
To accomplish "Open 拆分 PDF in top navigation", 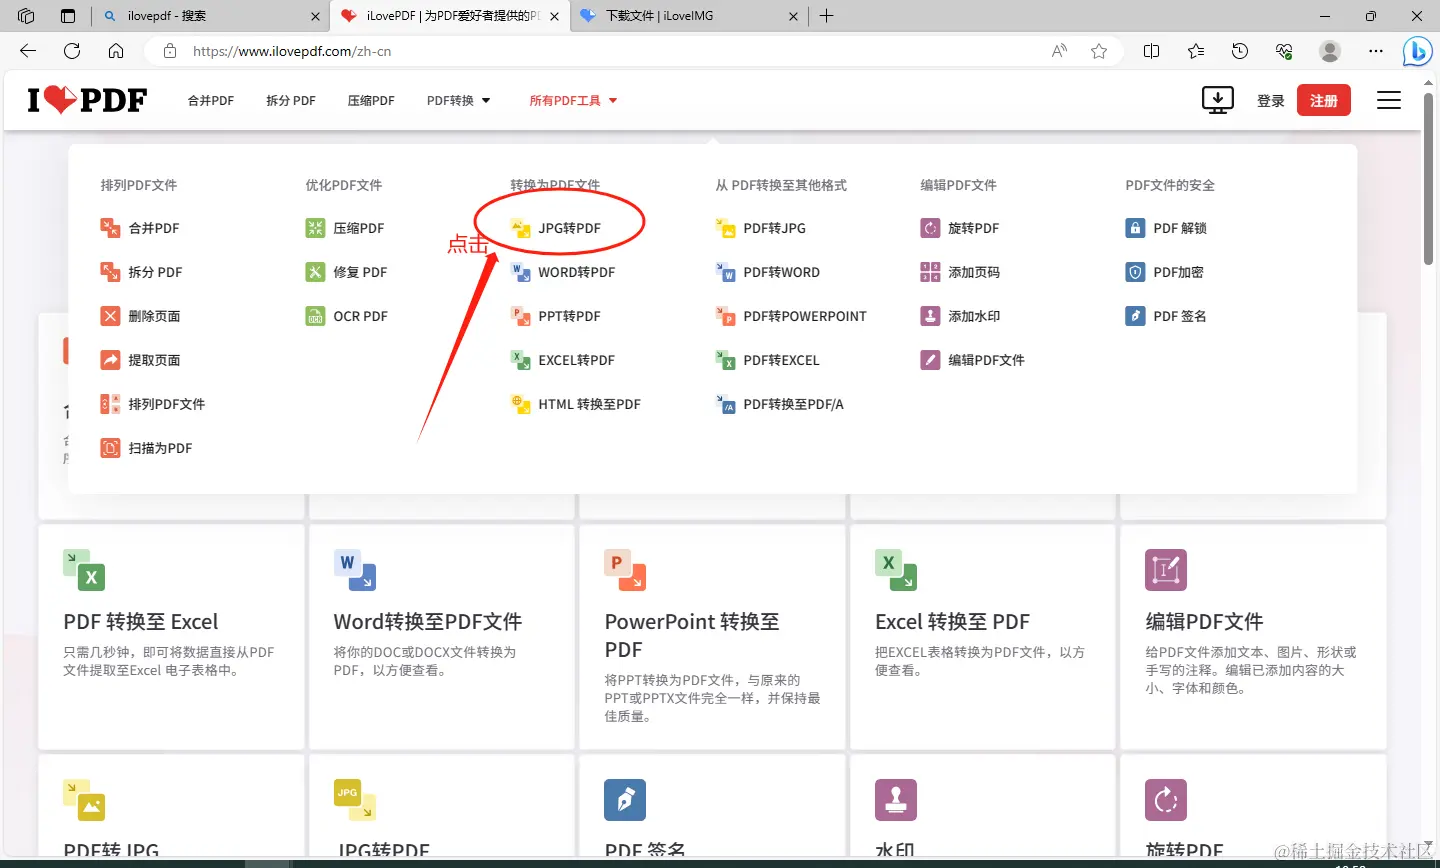I will [x=291, y=100].
